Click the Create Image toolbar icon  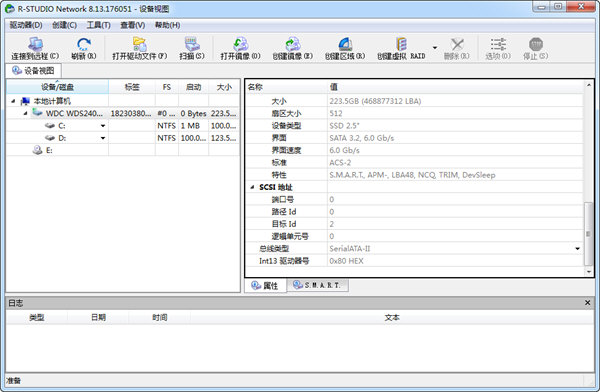click(293, 44)
